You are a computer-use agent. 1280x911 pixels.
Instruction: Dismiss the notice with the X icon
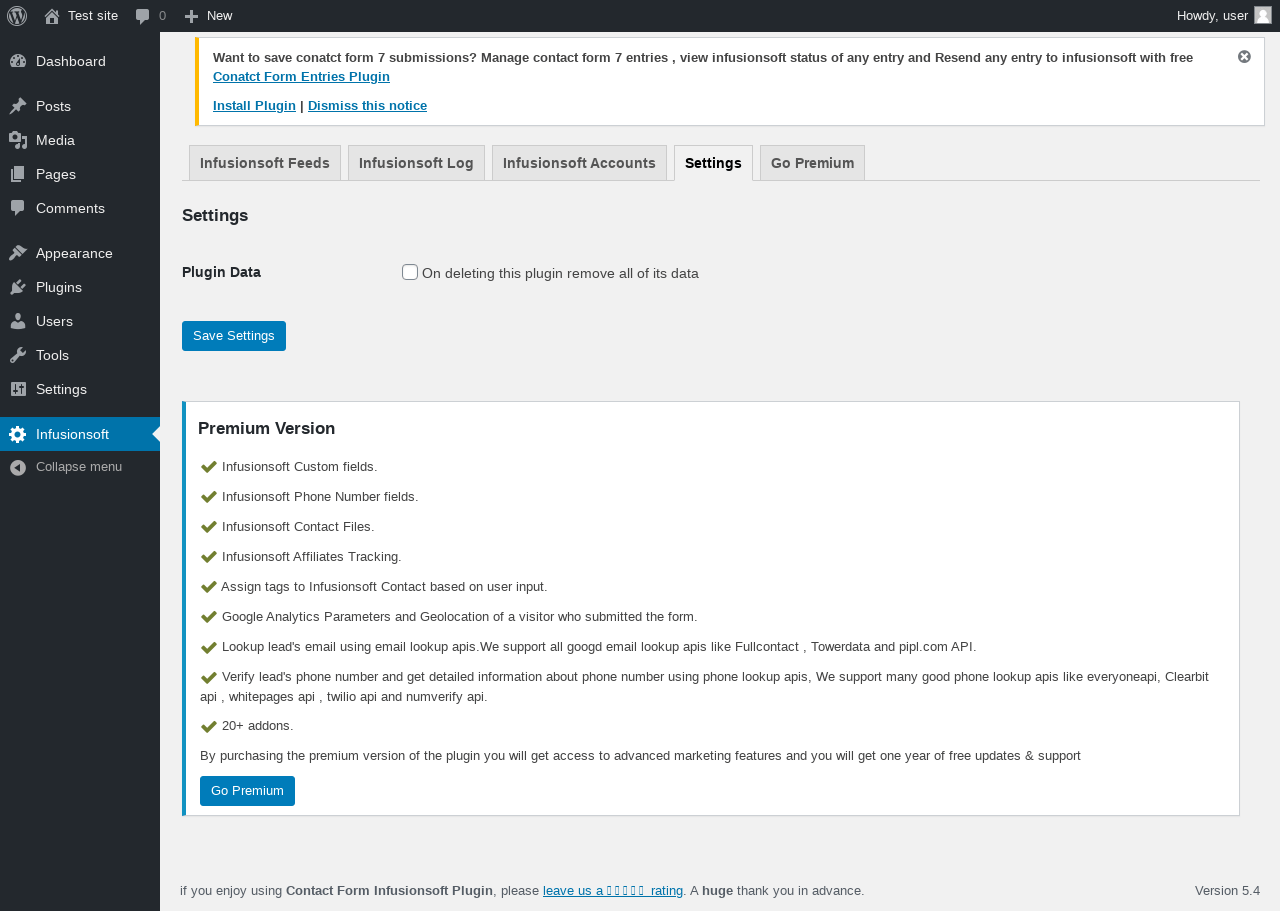click(1244, 57)
